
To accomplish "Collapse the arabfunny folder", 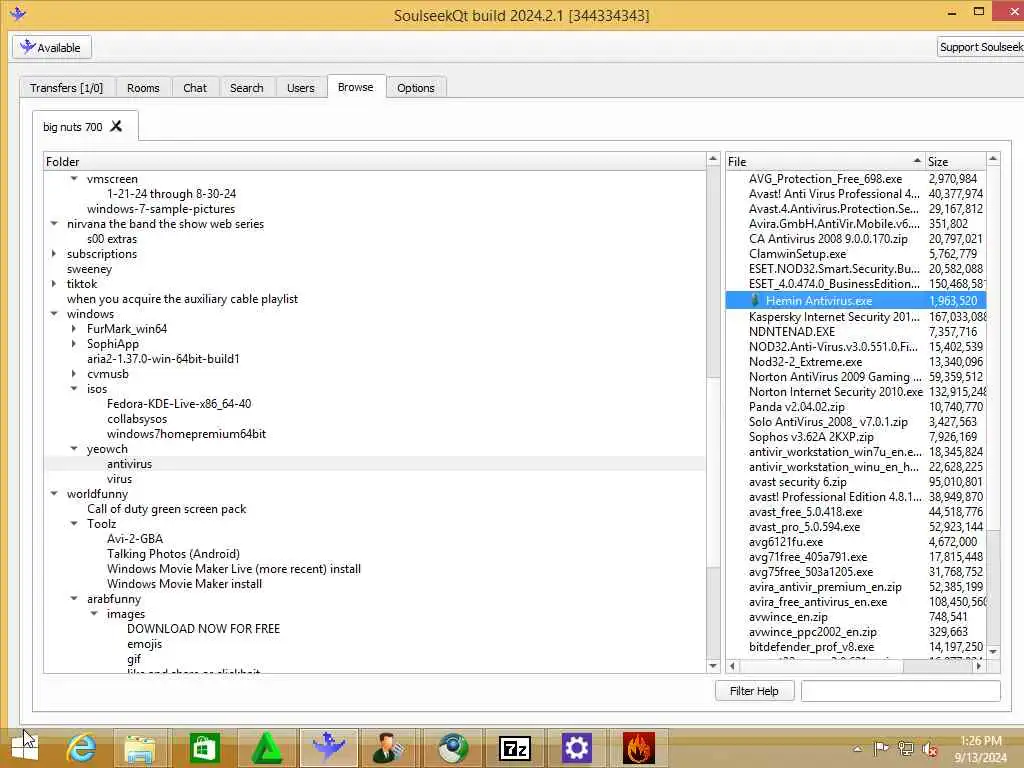I will (74, 599).
